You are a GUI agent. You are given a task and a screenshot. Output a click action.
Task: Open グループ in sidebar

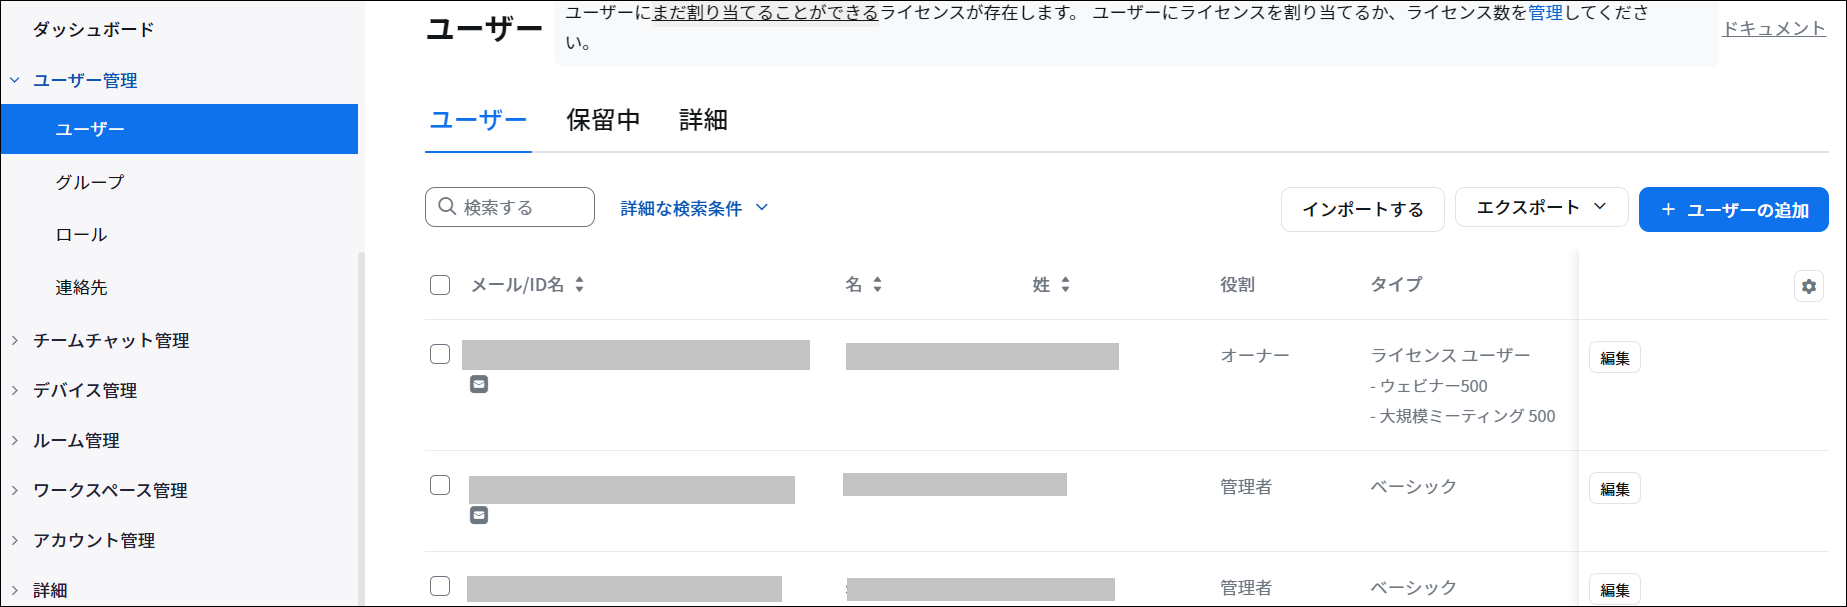click(x=90, y=182)
